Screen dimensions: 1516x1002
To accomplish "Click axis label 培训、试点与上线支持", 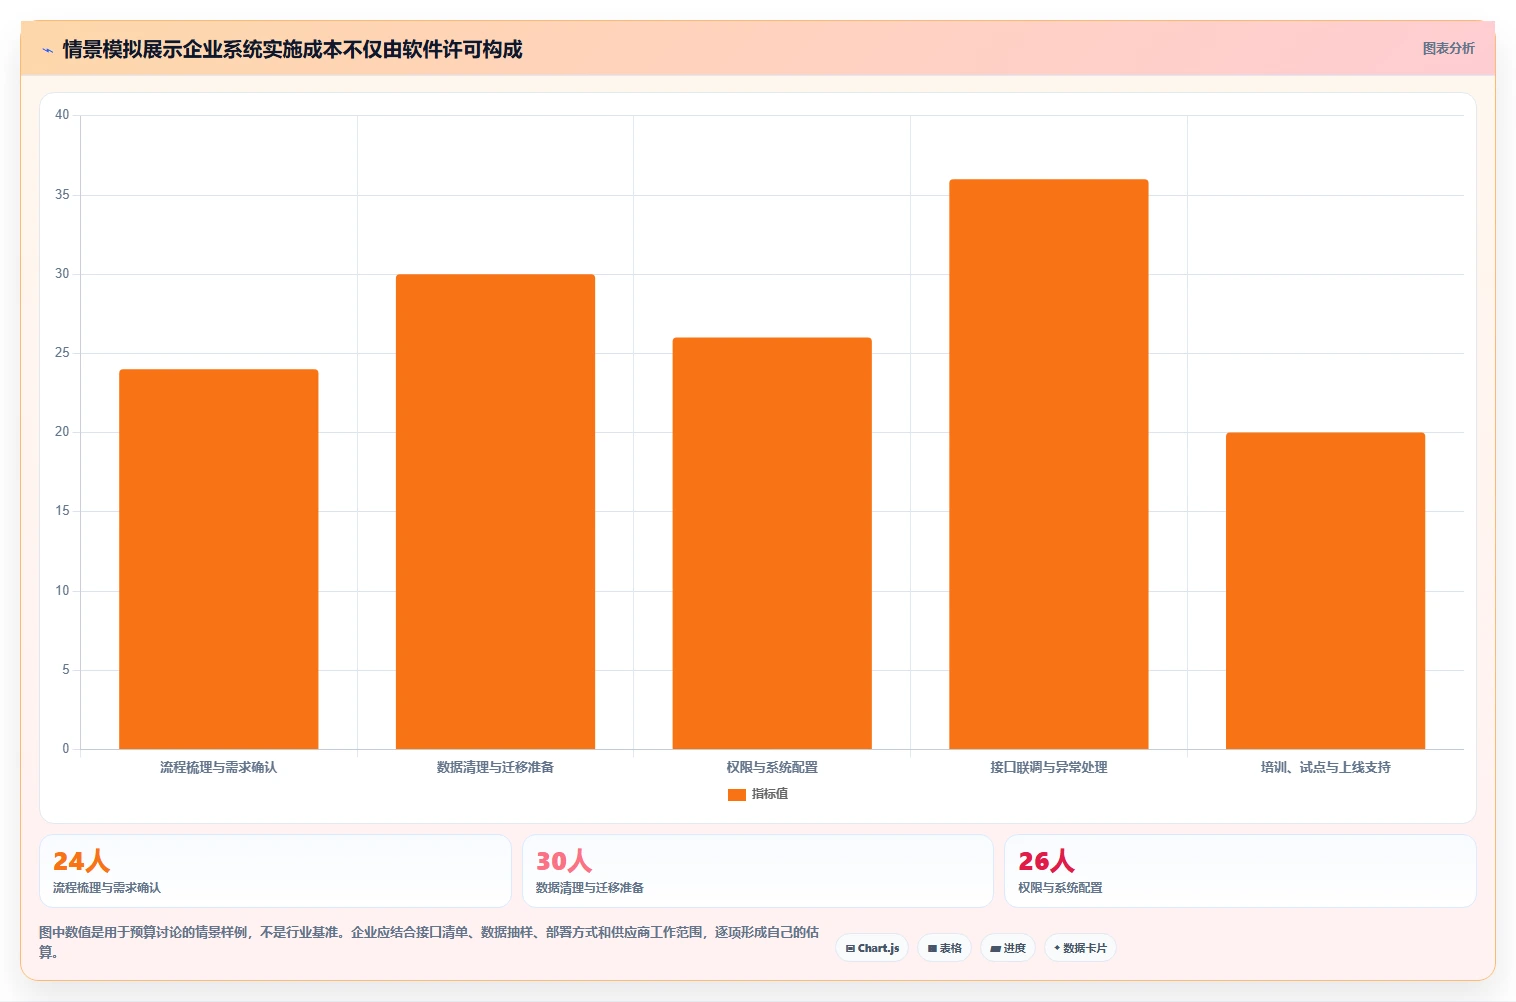I will pyautogui.click(x=1326, y=767).
